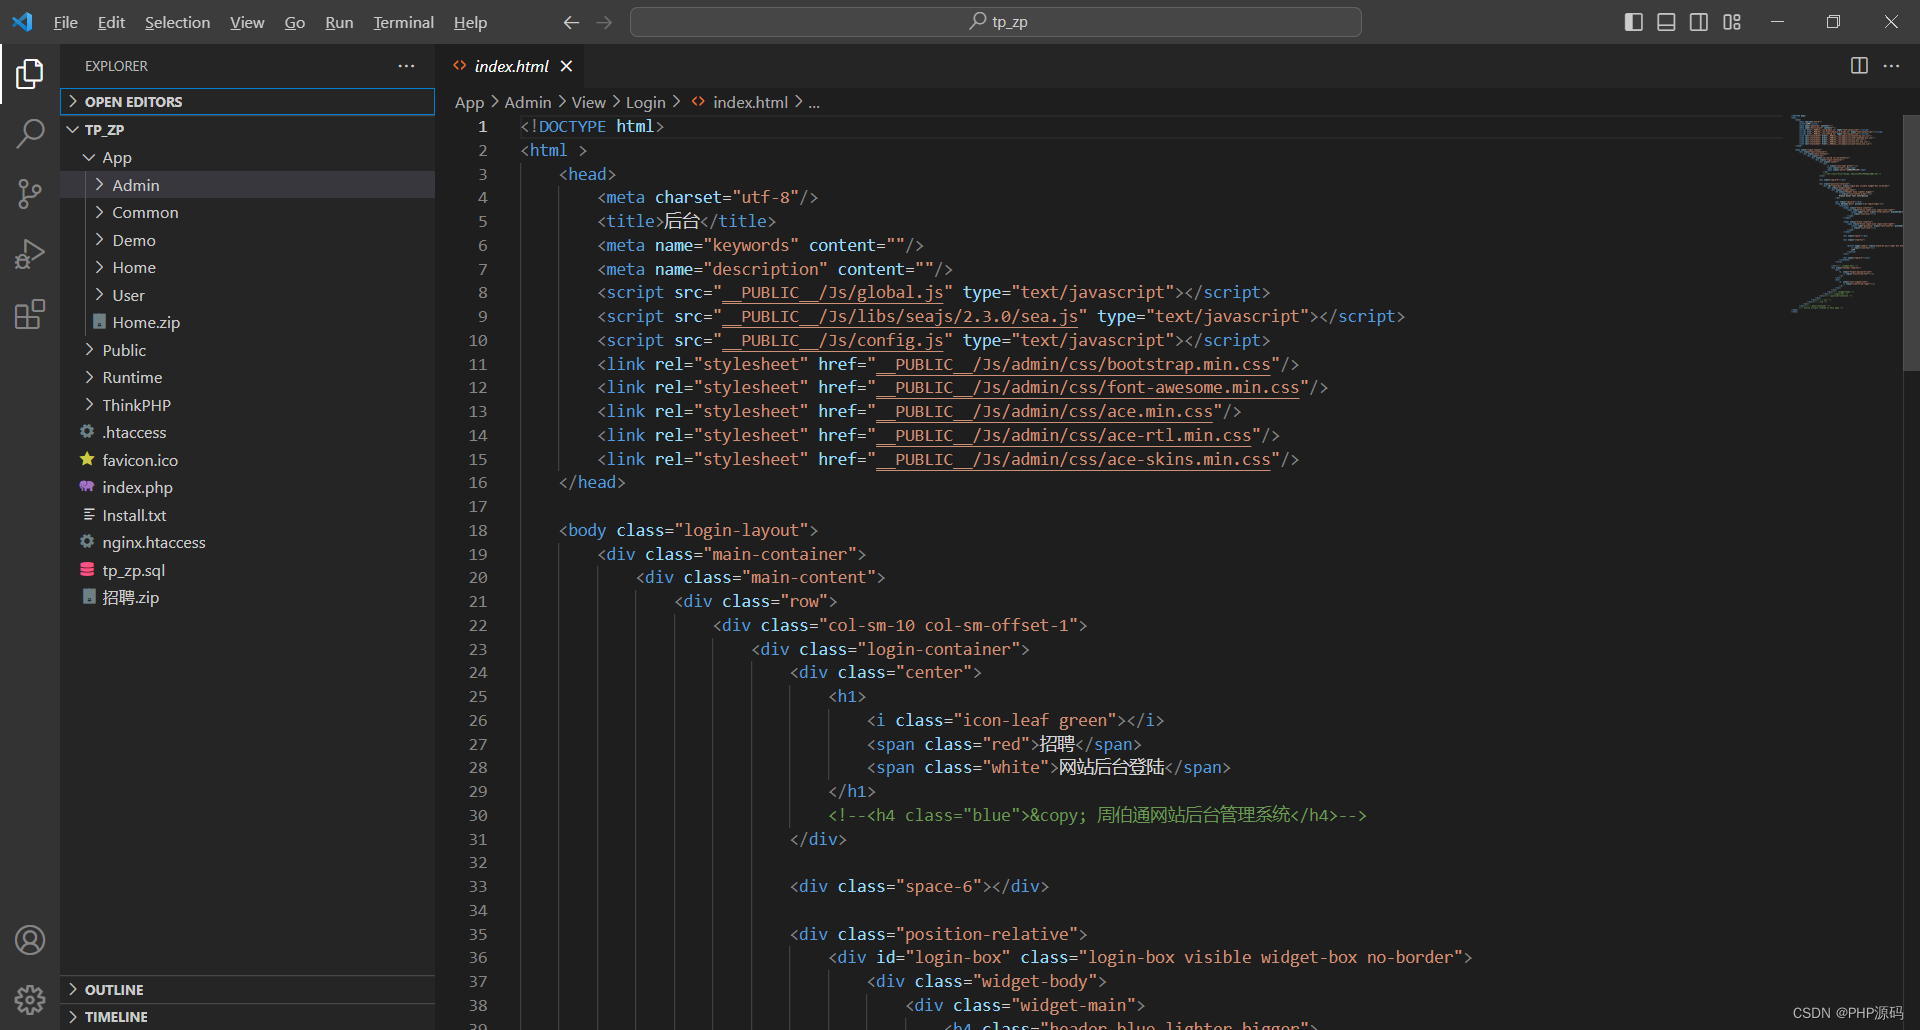
Task: Select the index.html editor tab
Action: [510, 66]
